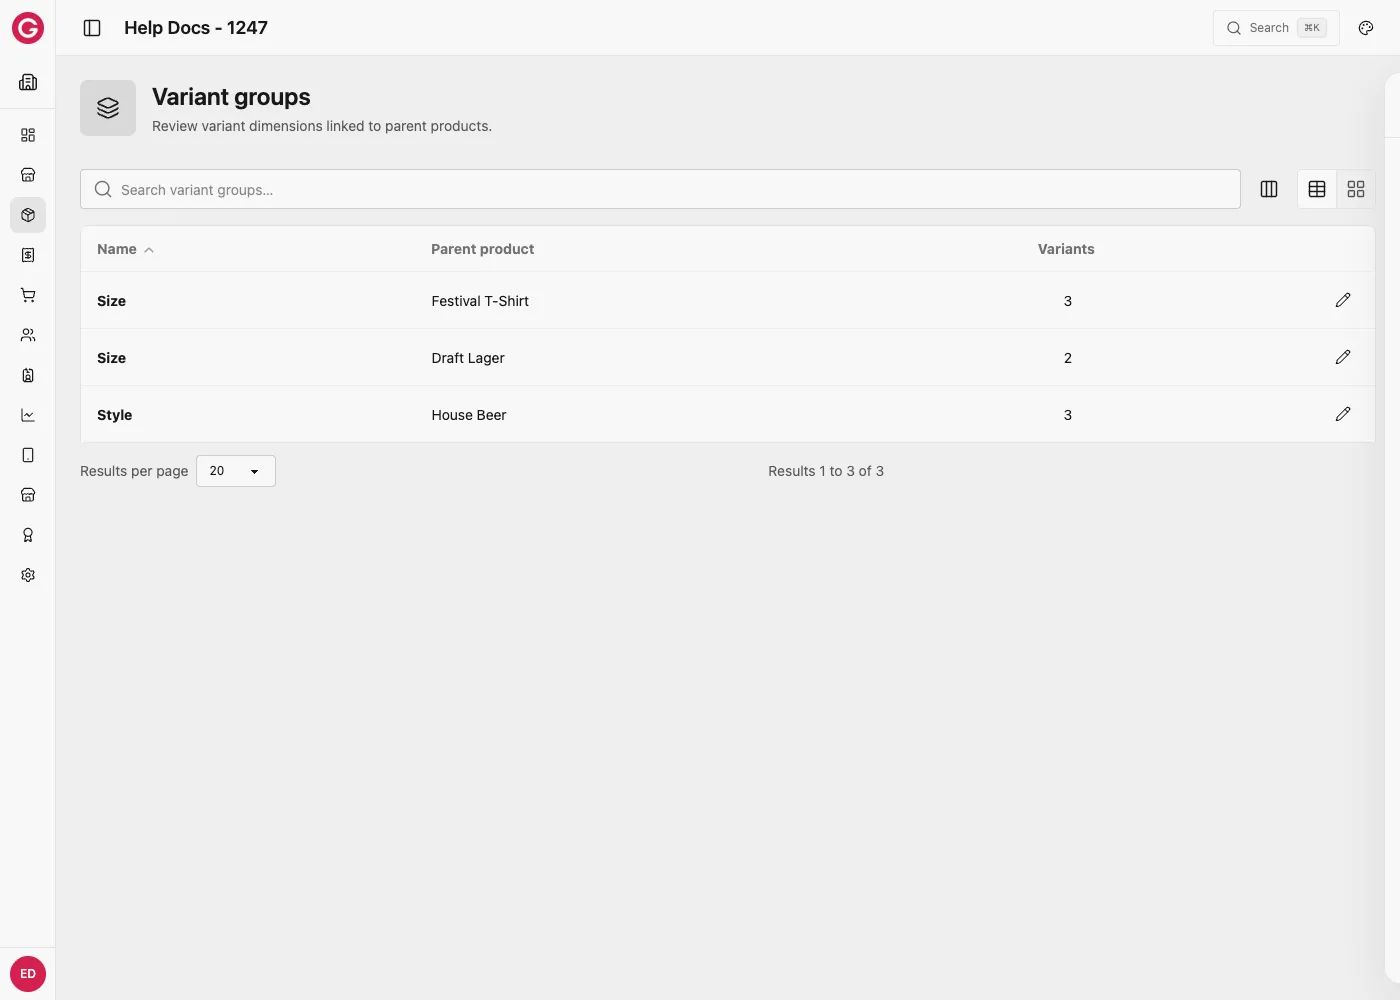Screen dimensions: 1400x1000
Task: Open the Search button in top bar
Action: tap(1276, 28)
